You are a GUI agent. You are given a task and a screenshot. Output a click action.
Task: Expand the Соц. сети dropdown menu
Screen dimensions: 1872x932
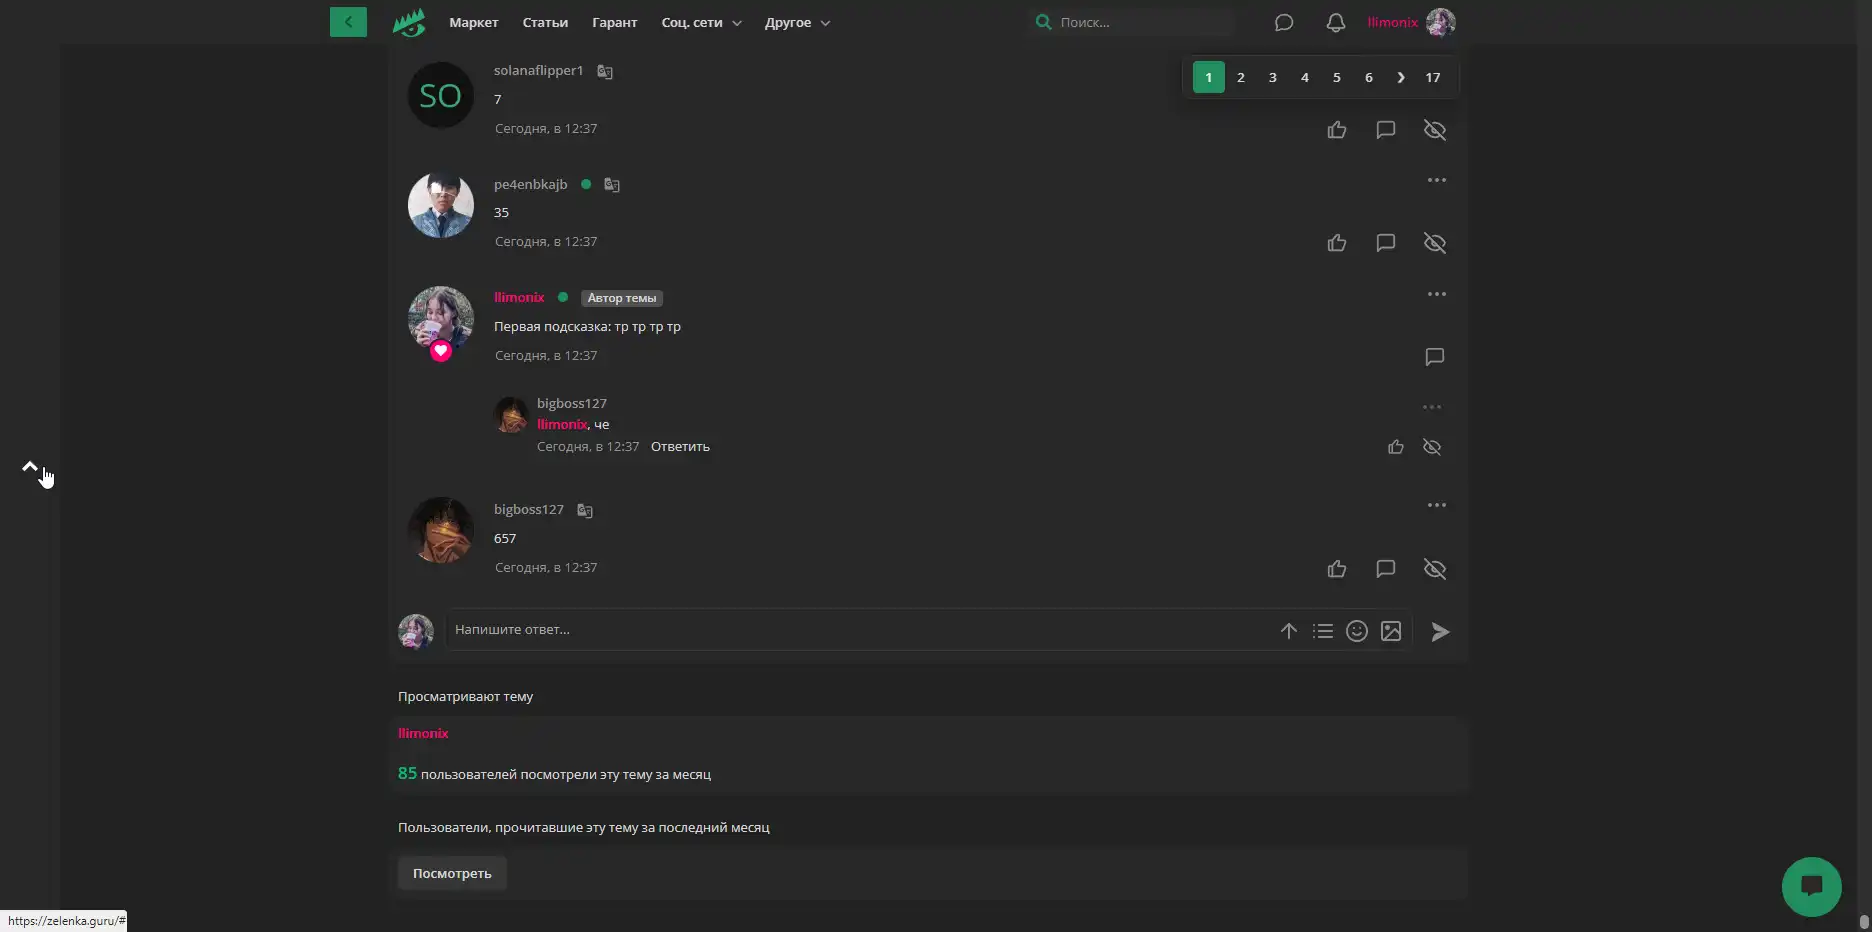[701, 22]
